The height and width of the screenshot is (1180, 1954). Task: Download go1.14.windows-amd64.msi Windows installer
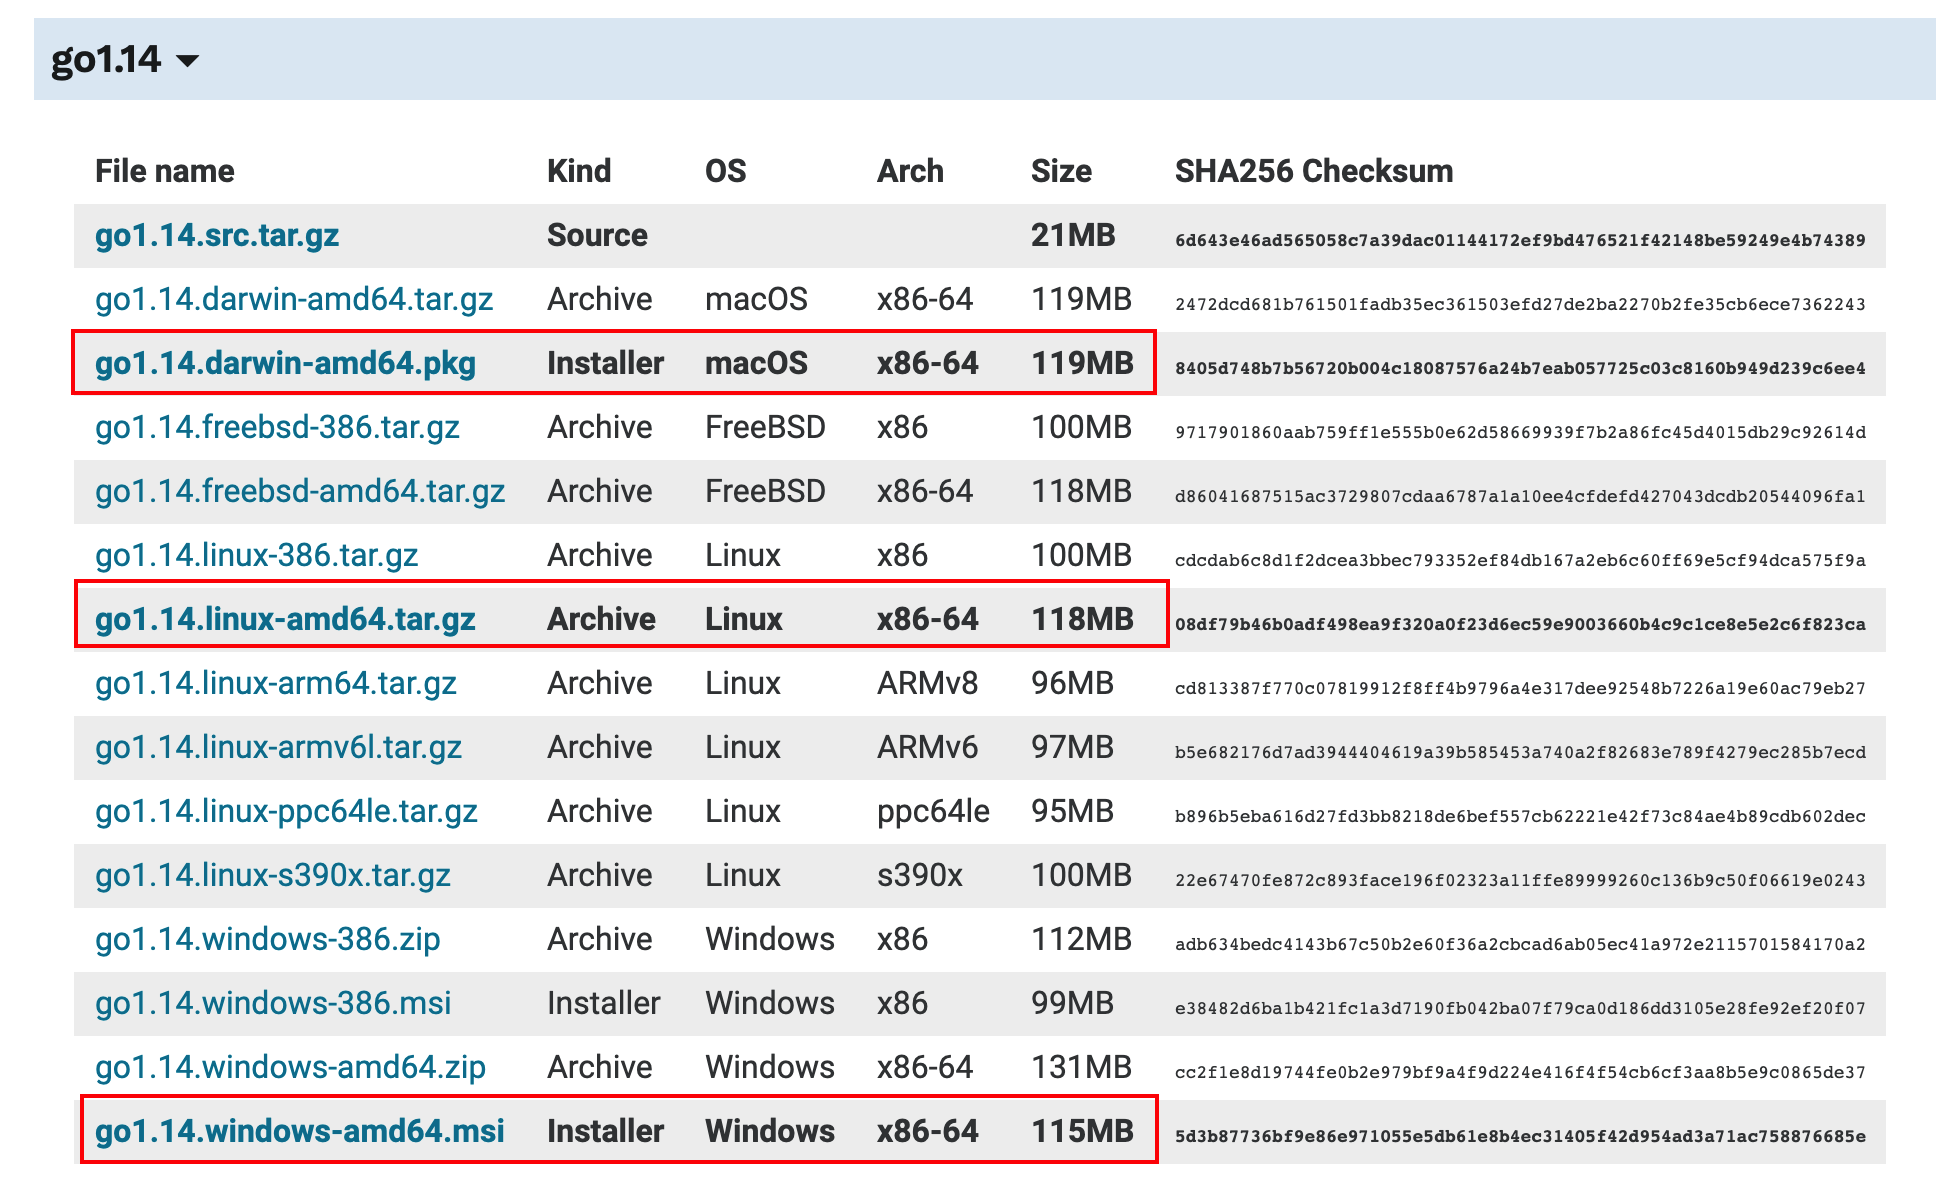click(x=299, y=1132)
